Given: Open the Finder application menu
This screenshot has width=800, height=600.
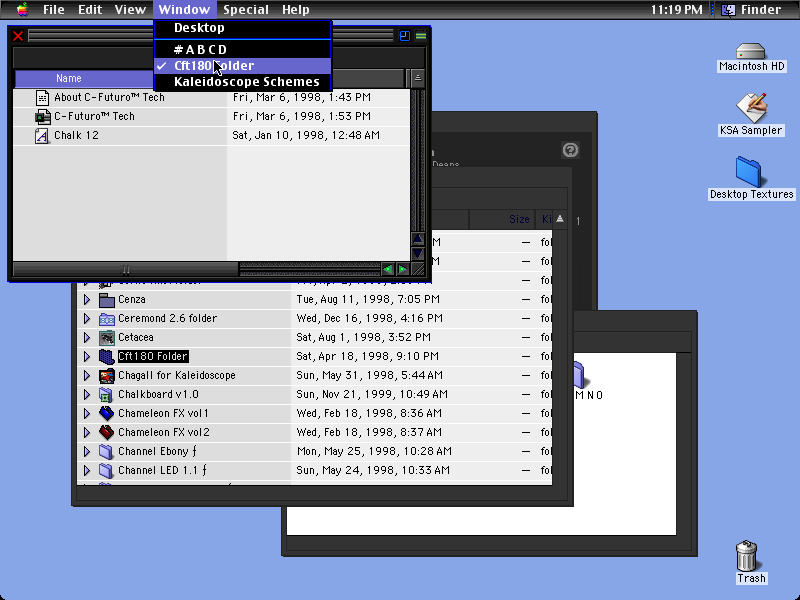Looking at the screenshot, I should (752, 9).
